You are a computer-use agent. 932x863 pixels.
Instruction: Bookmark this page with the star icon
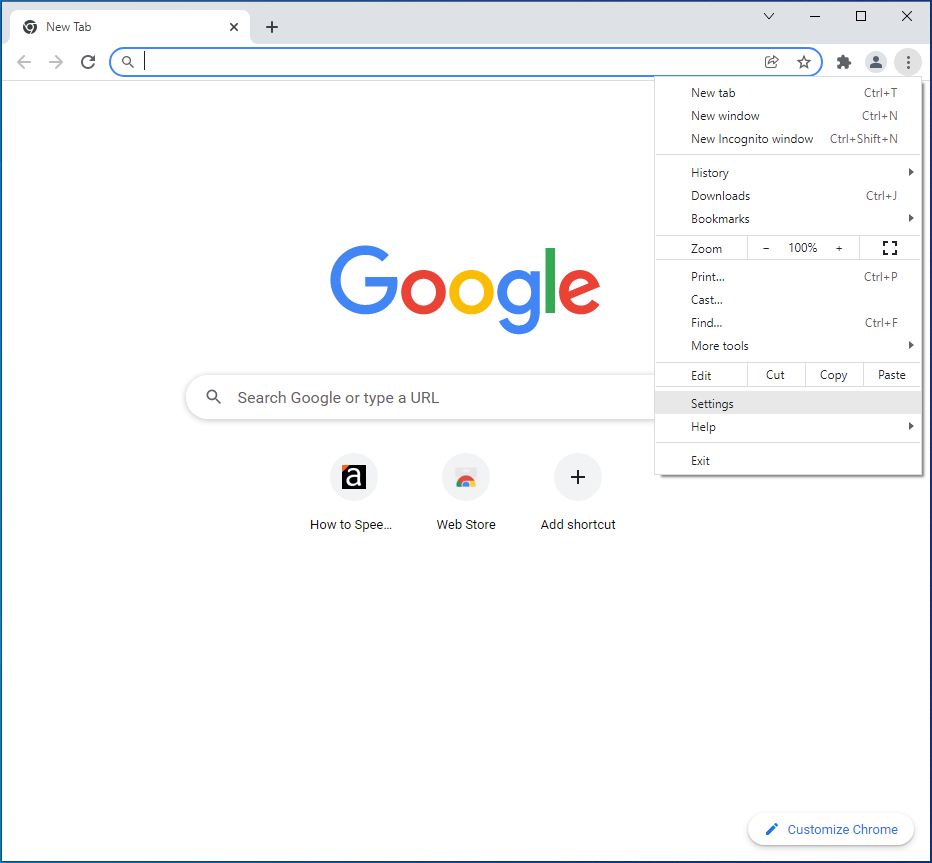pos(804,61)
